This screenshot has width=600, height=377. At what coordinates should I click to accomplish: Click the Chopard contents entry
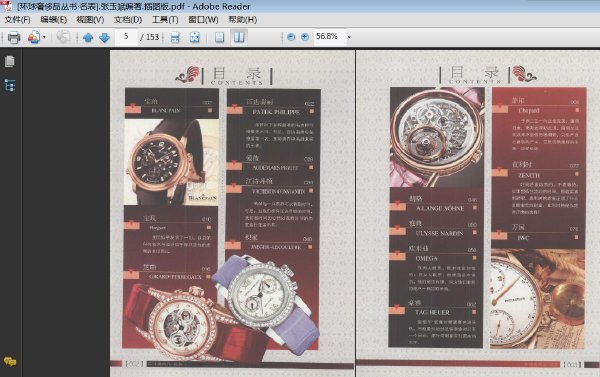(x=529, y=110)
